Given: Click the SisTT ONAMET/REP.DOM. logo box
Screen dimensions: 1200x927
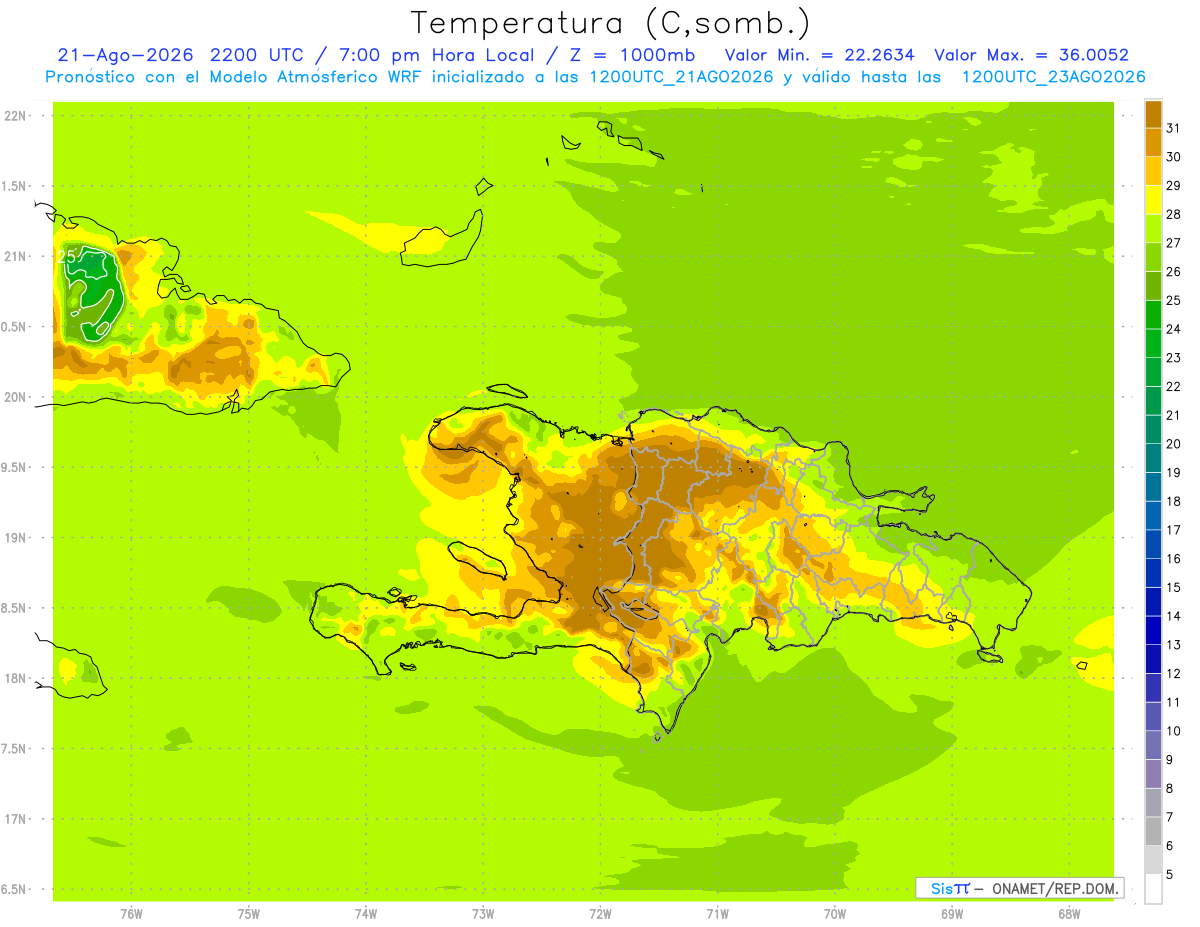Looking at the screenshot, I should click(1019, 888).
